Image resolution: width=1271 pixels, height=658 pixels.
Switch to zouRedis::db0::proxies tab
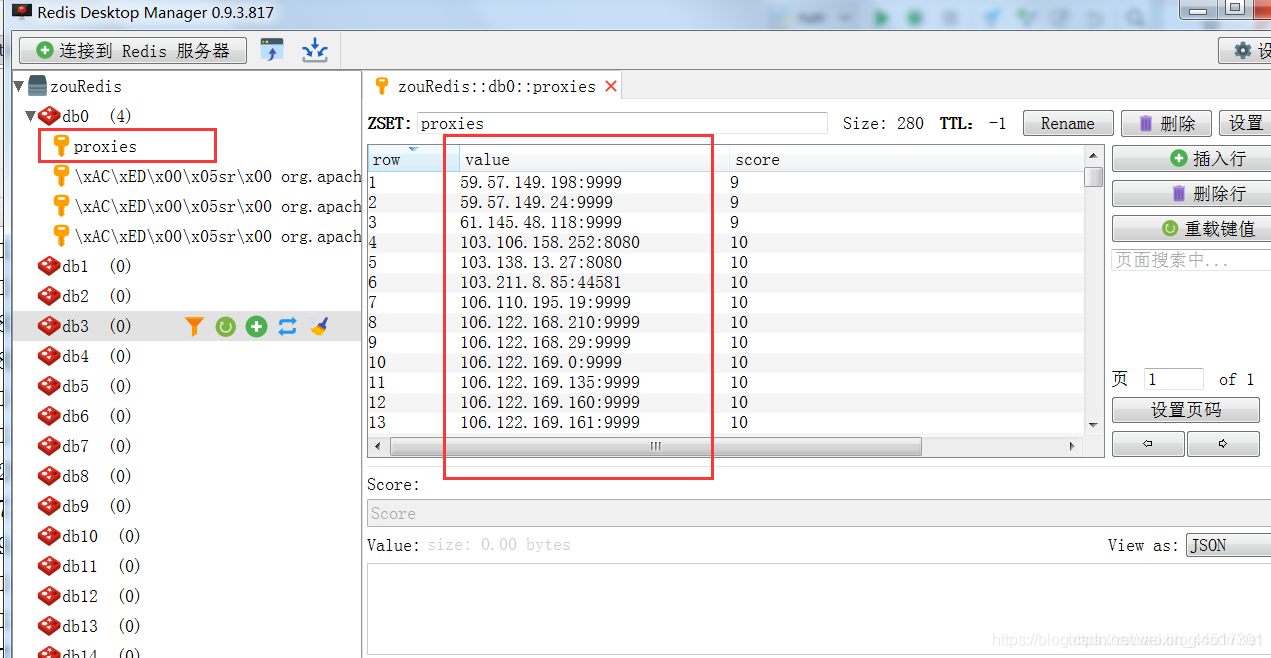point(496,86)
